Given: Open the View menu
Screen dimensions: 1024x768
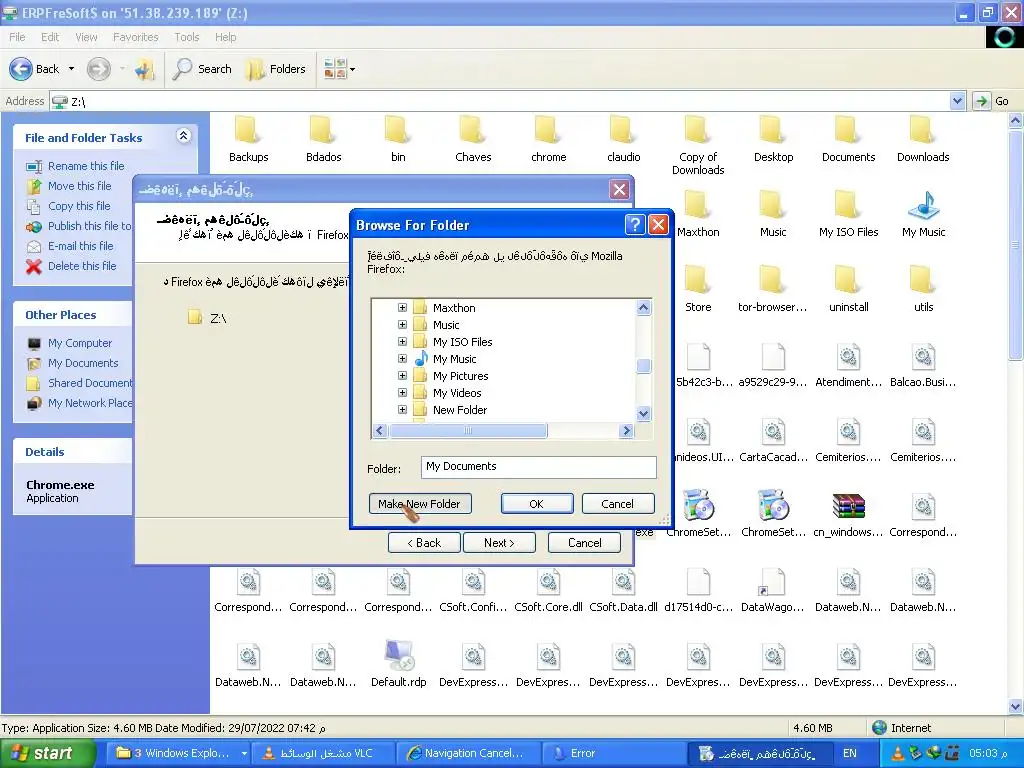Looking at the screenshot, I should point(86,37).
